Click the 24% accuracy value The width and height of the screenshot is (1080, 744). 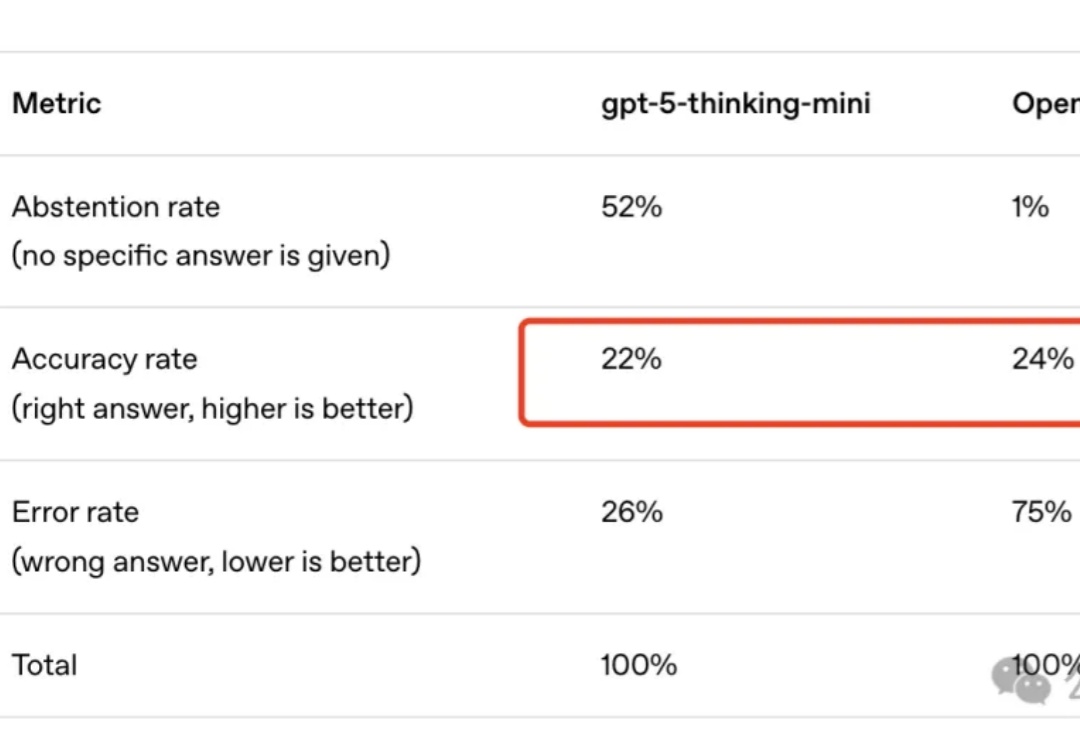click(x=1043, y=359)
